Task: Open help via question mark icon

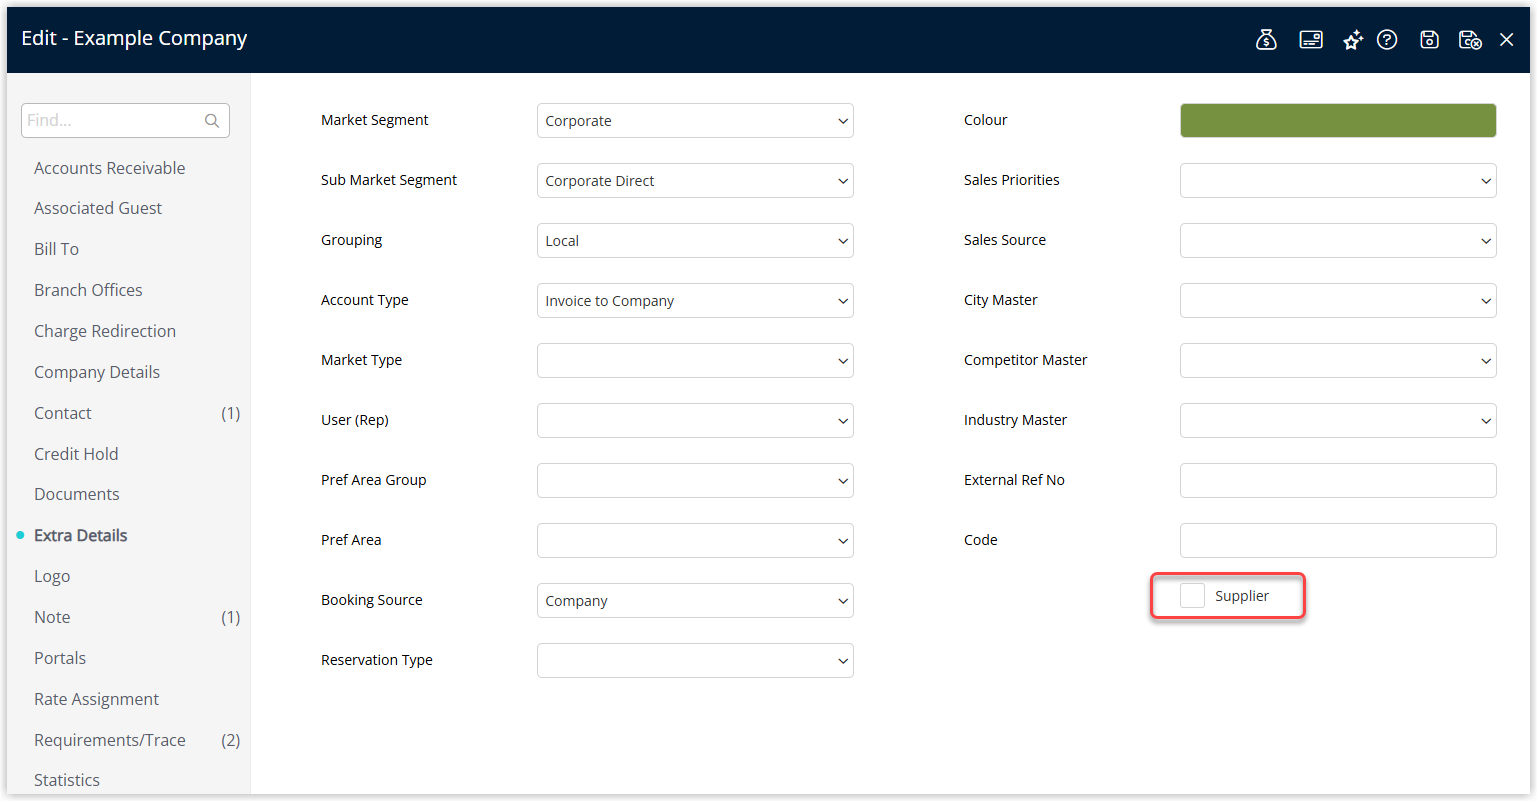Action: (1387, 40)
